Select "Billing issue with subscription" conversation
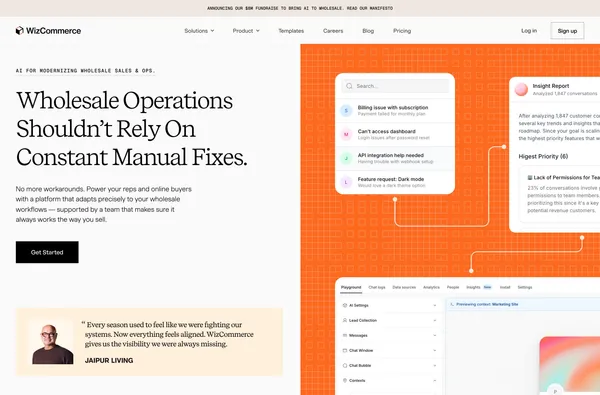 395,111
